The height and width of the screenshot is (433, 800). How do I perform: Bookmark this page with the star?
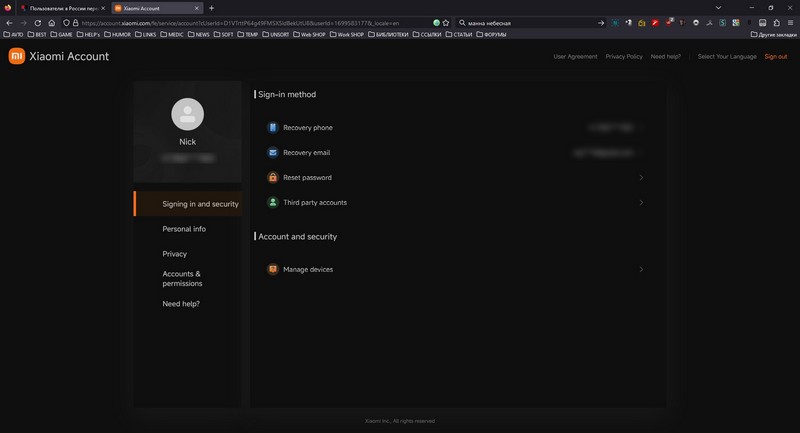(x=445, y=23)
